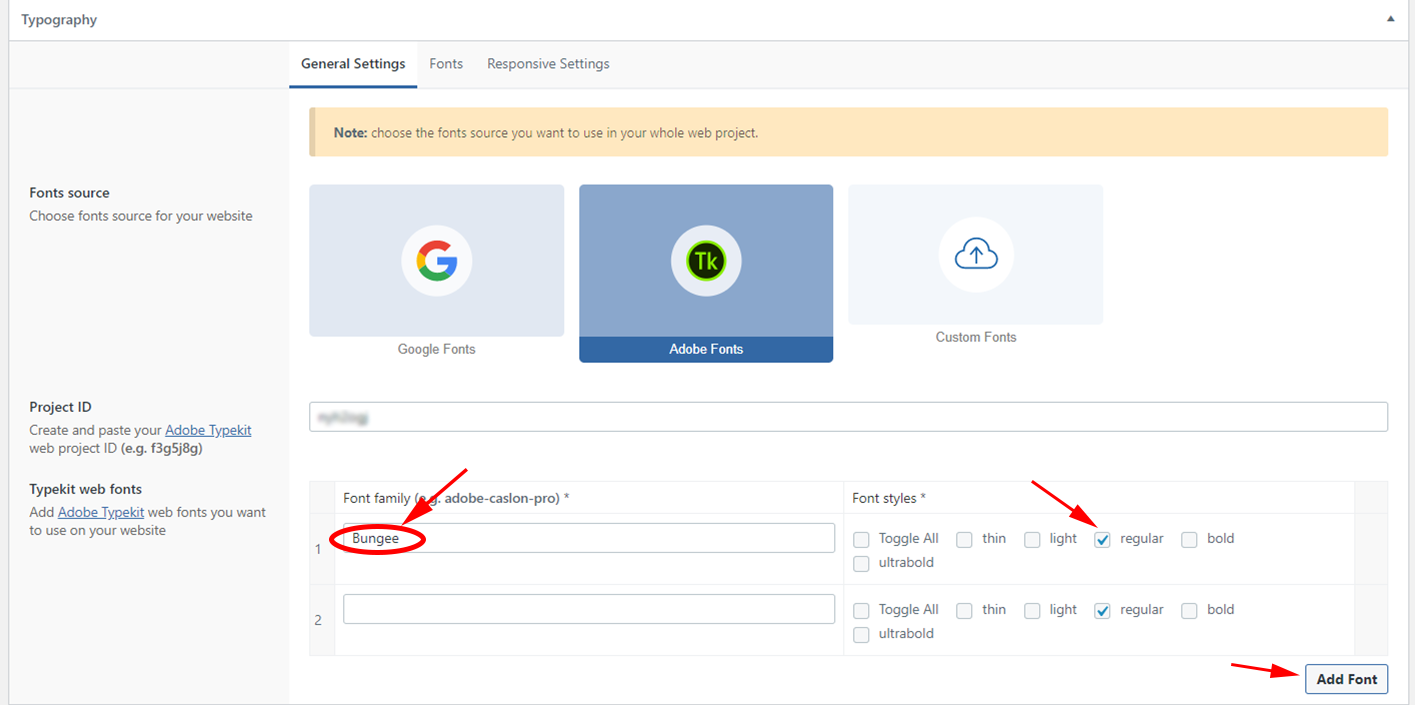Click the 'Font styles *' column header

point(889,498)
